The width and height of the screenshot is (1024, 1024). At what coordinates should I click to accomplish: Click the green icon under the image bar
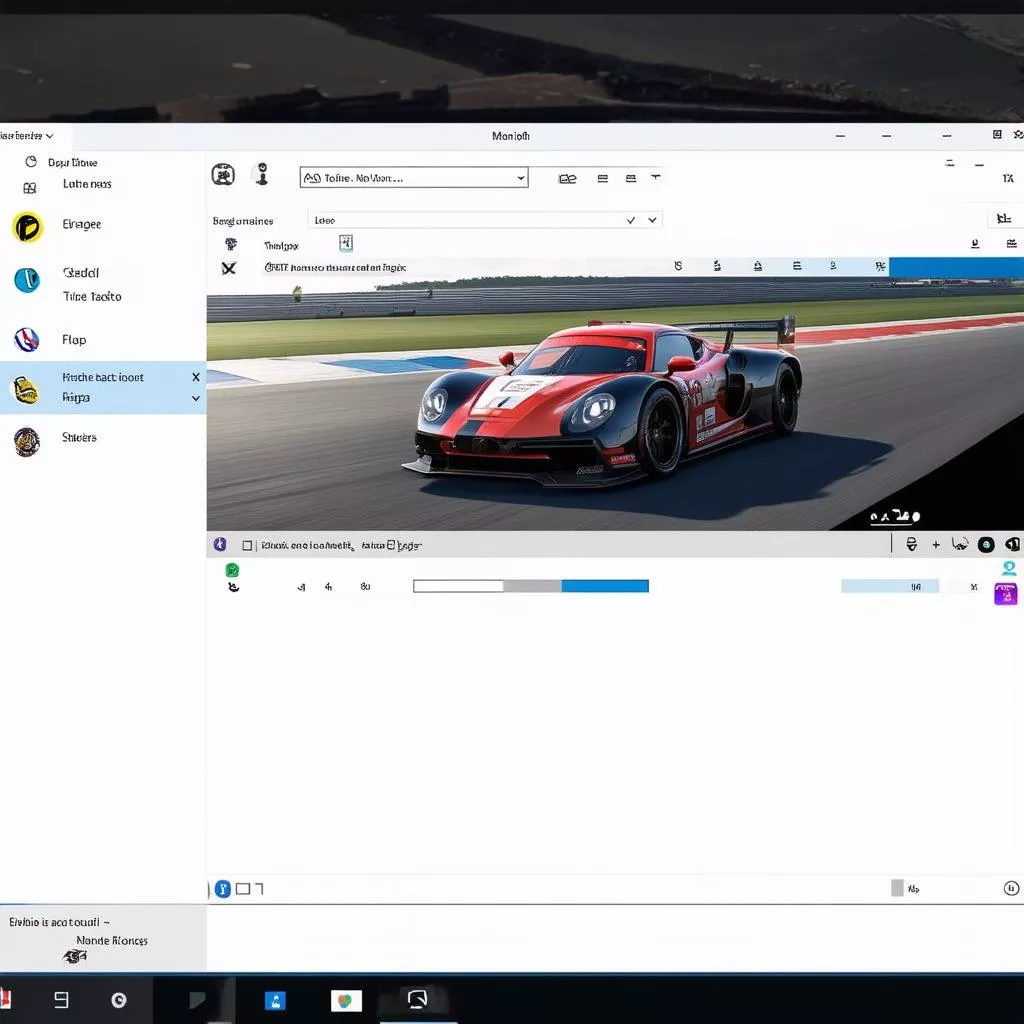(232, 570)
